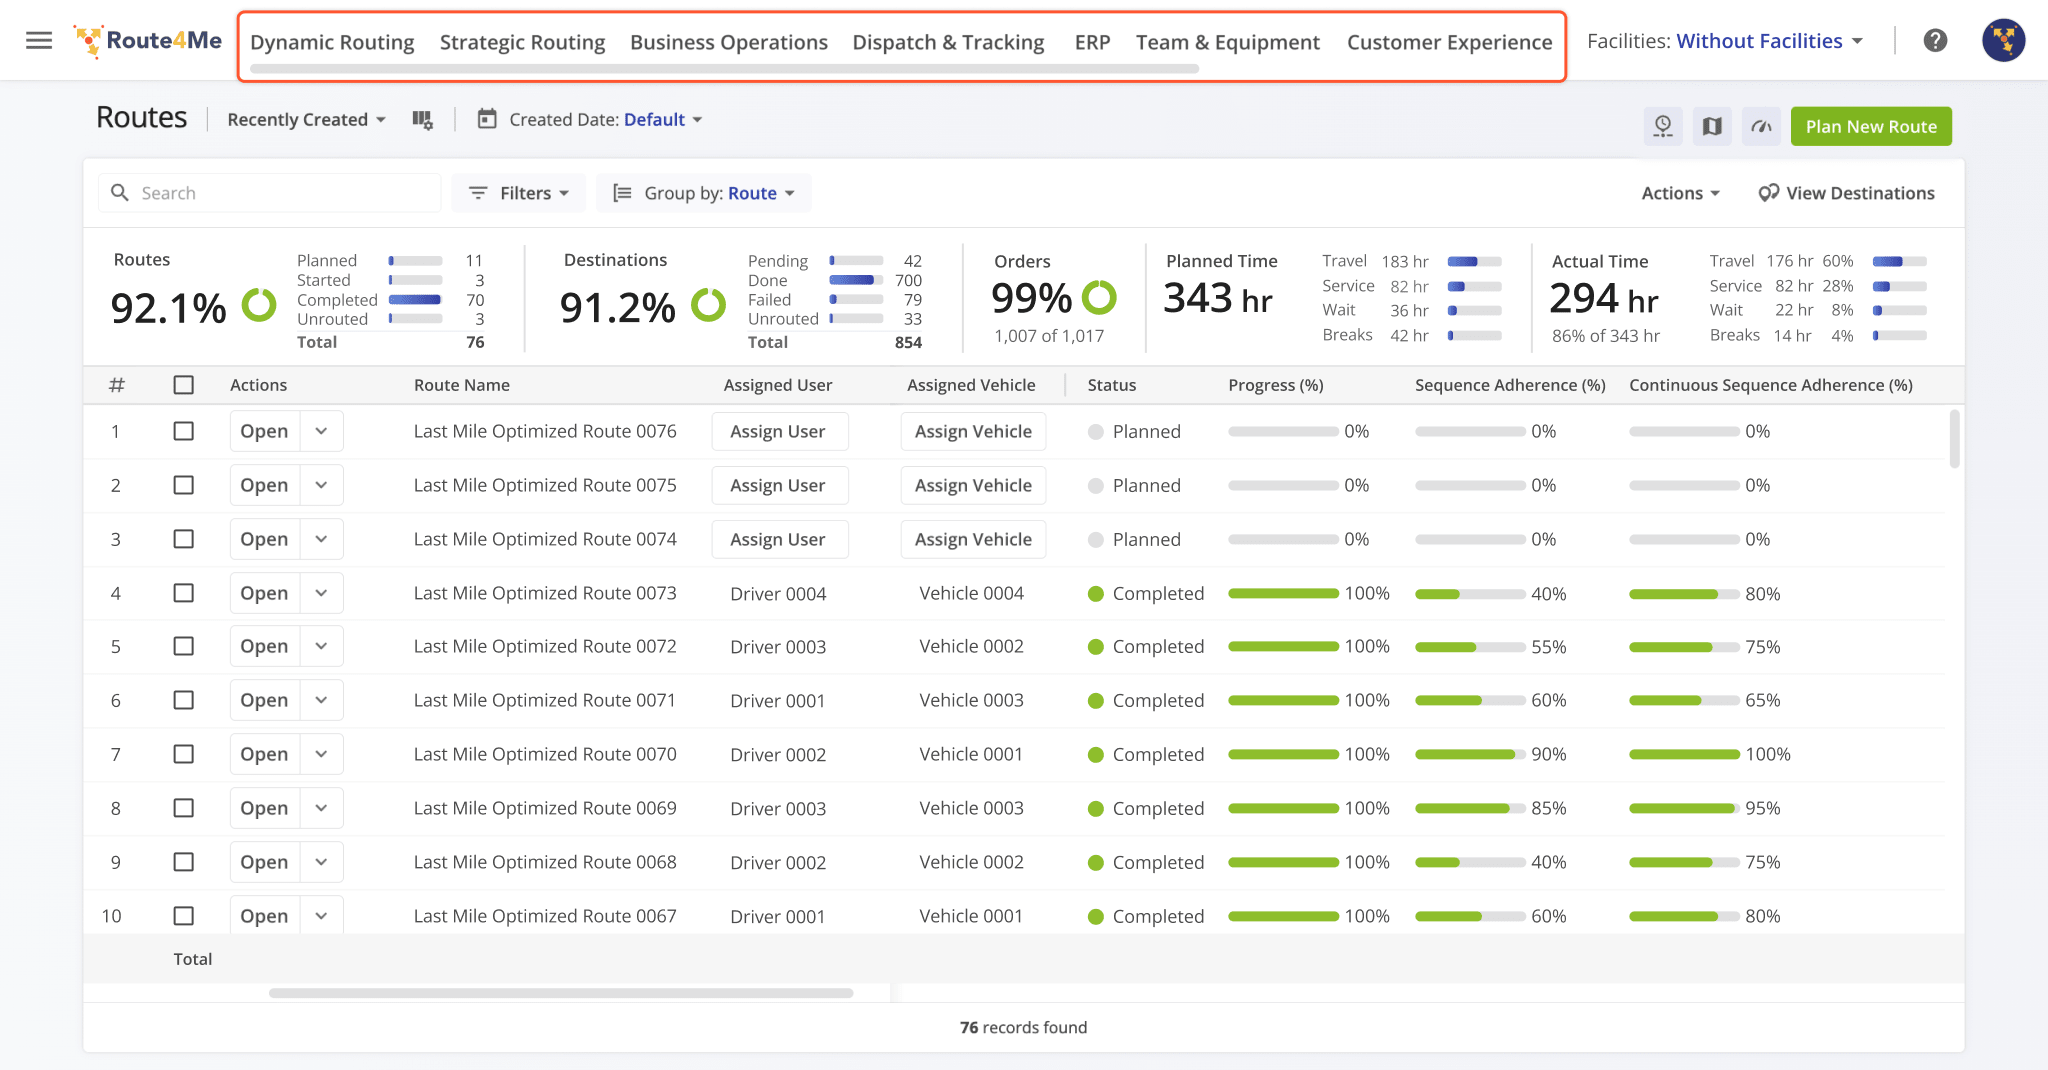Switch to the Dispatch & Tracking tab
Screen dimensions: 2048x1070
click(948, 42)
